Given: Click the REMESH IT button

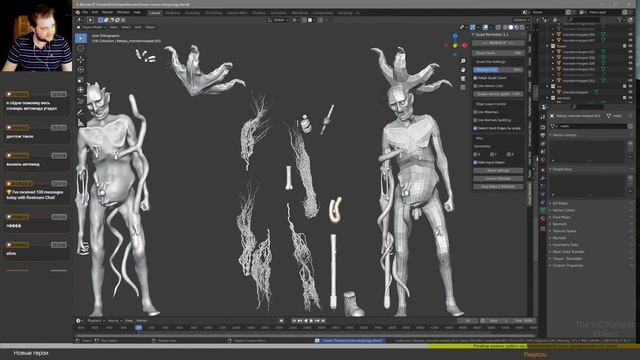Looking at the screenshot, I should [498, 43].
